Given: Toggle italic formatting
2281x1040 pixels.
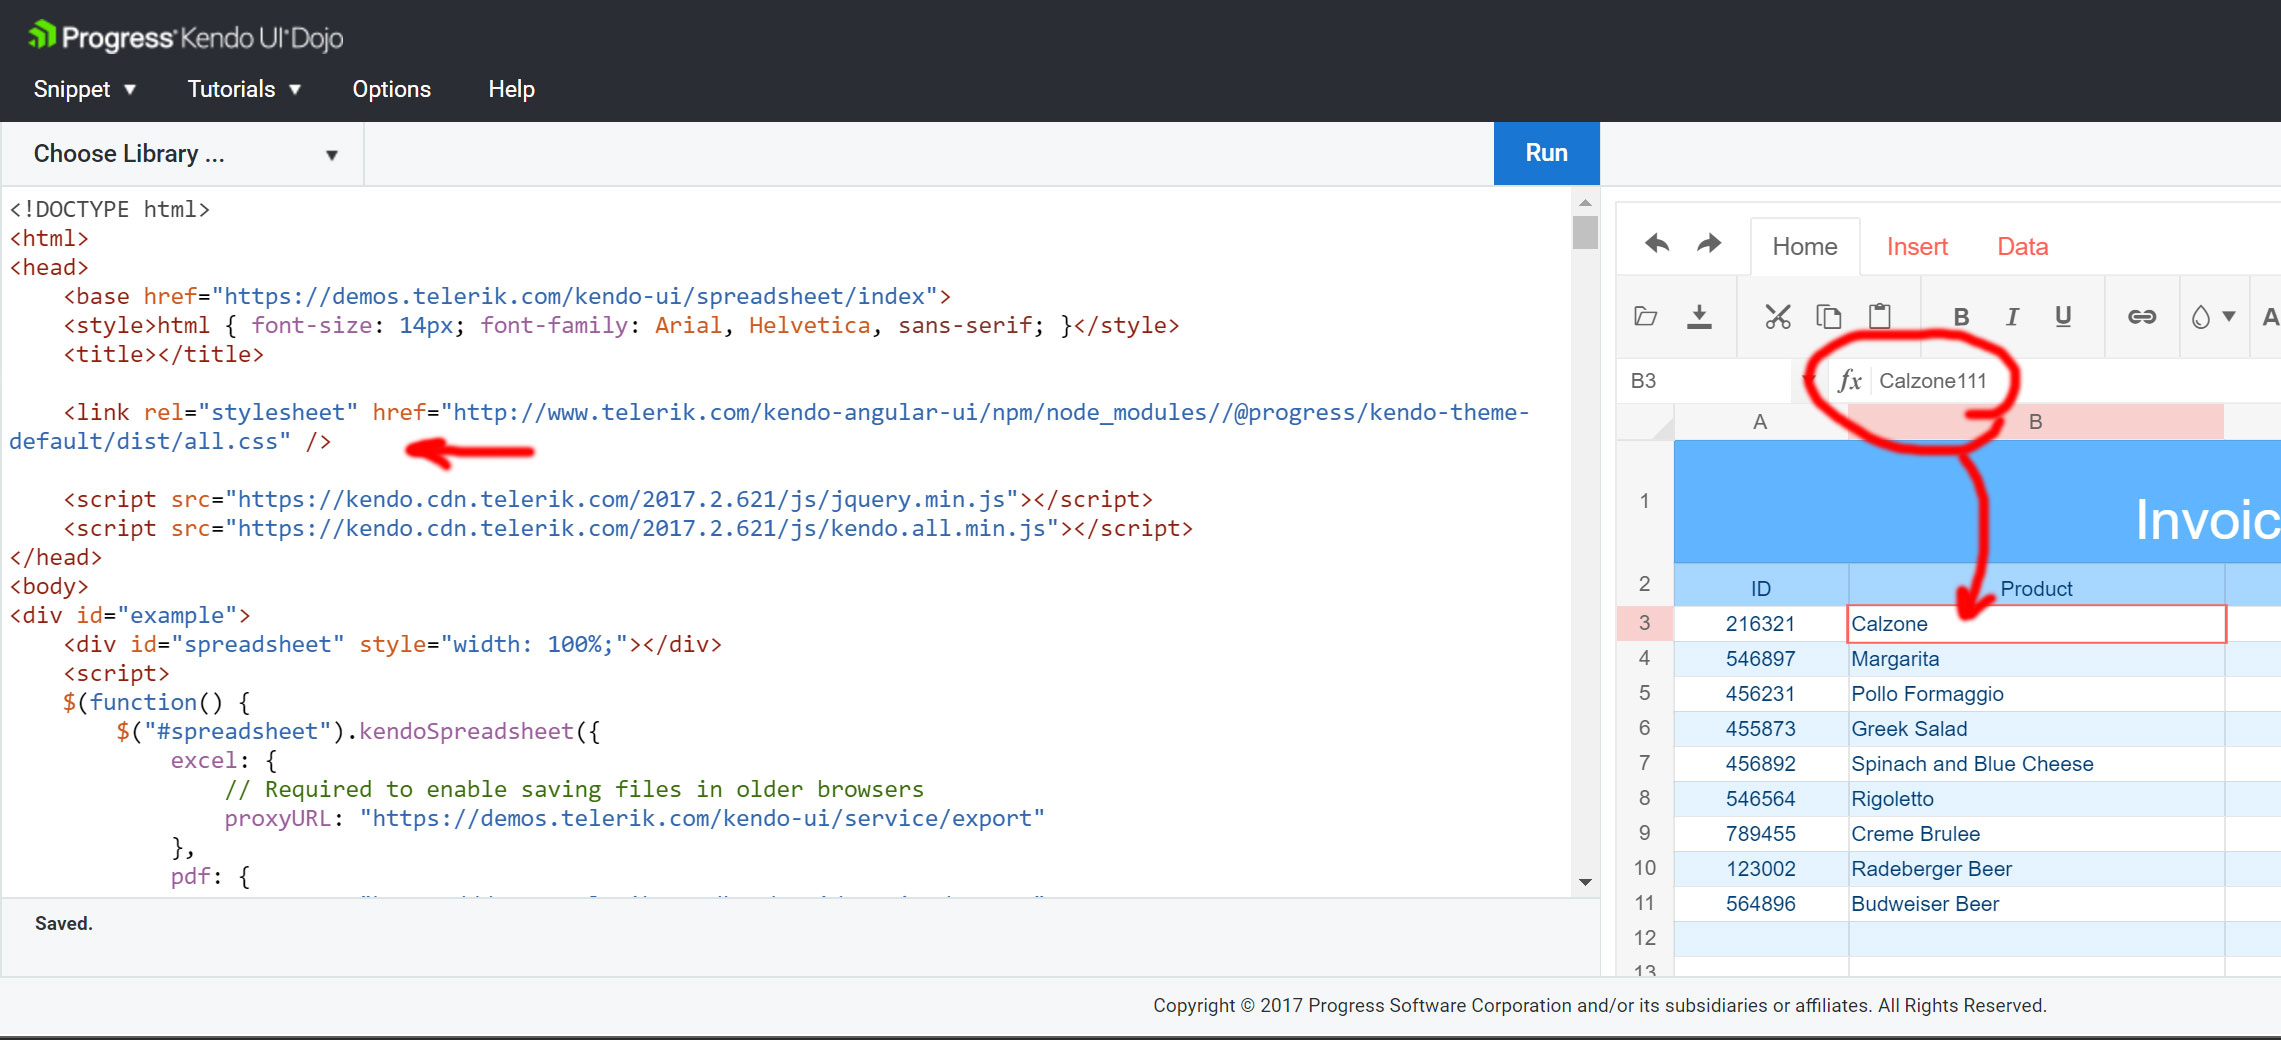Looking at the screenshot, I should (2012, 317).
